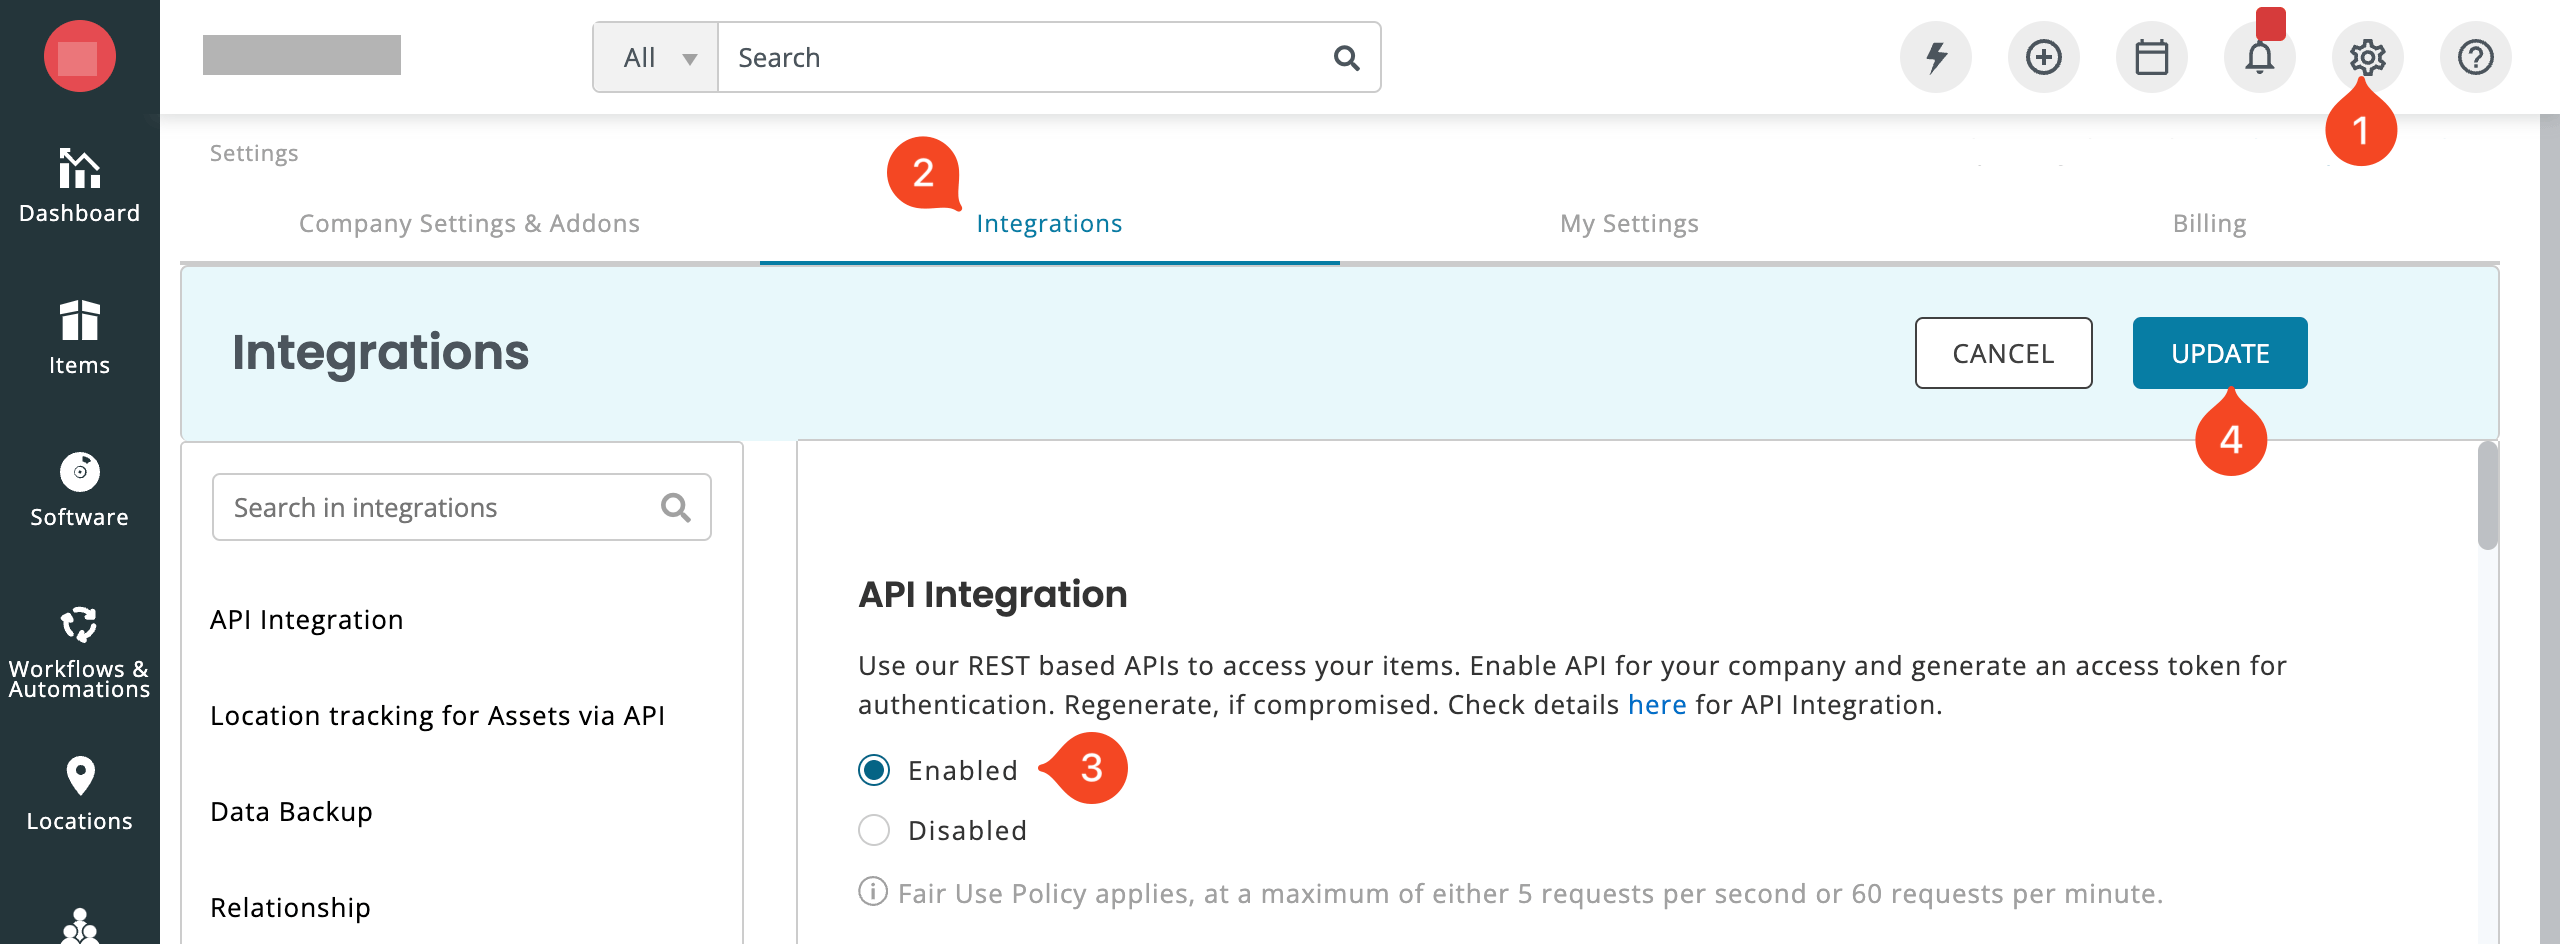Select Relationship in the list
This screenshot has height=944, width=2560.
(x=290, y=908)
